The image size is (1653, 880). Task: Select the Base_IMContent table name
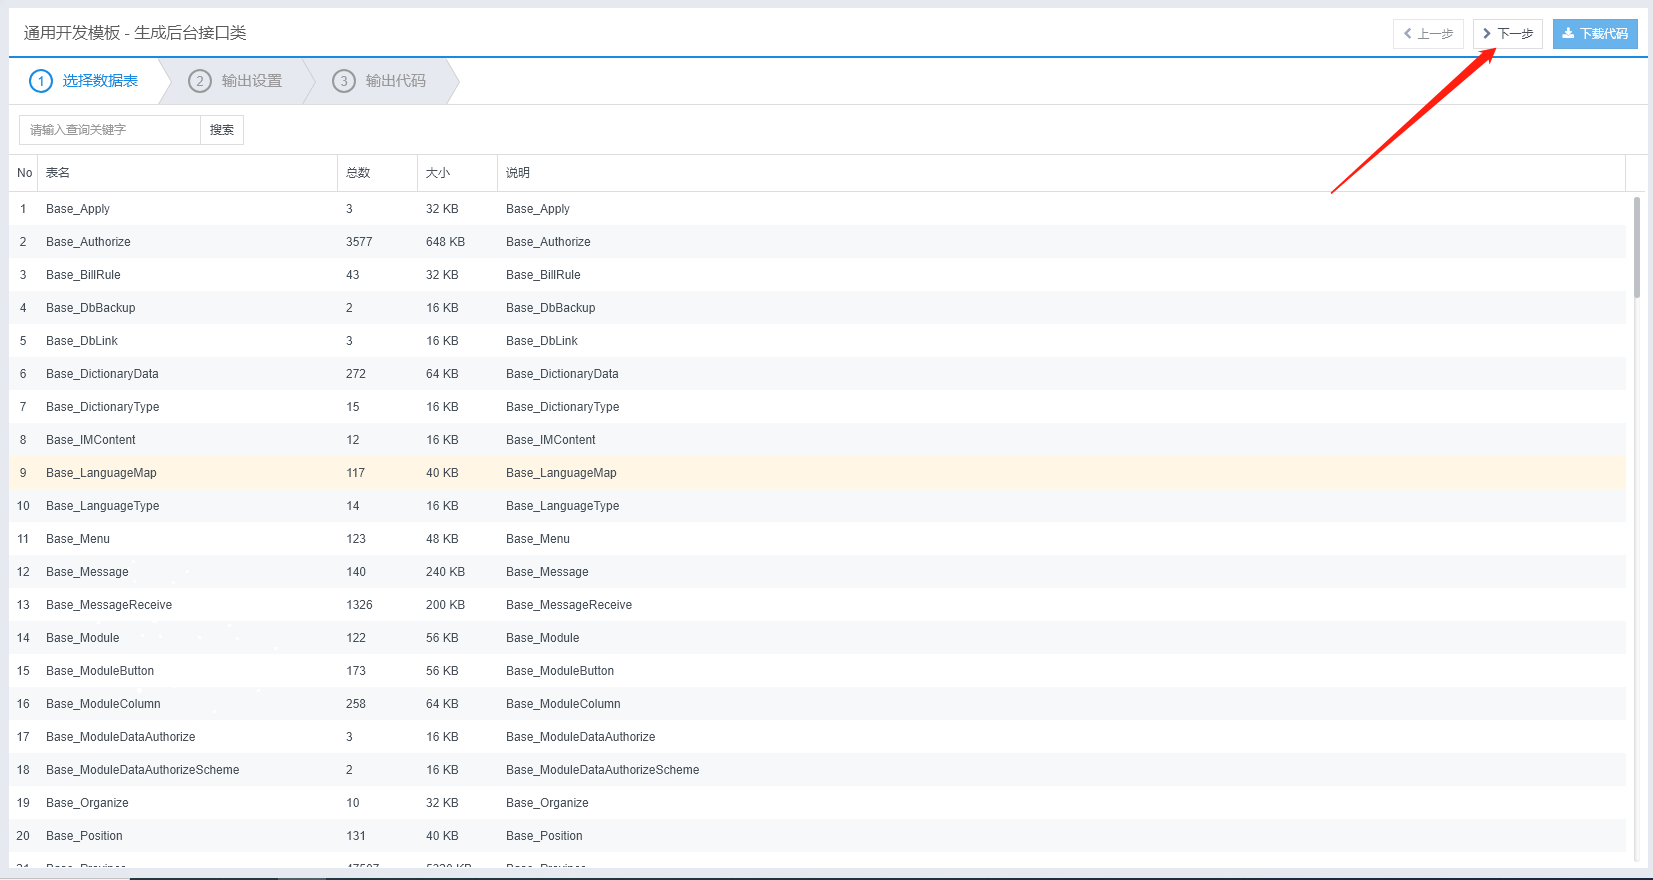point(91,440)
